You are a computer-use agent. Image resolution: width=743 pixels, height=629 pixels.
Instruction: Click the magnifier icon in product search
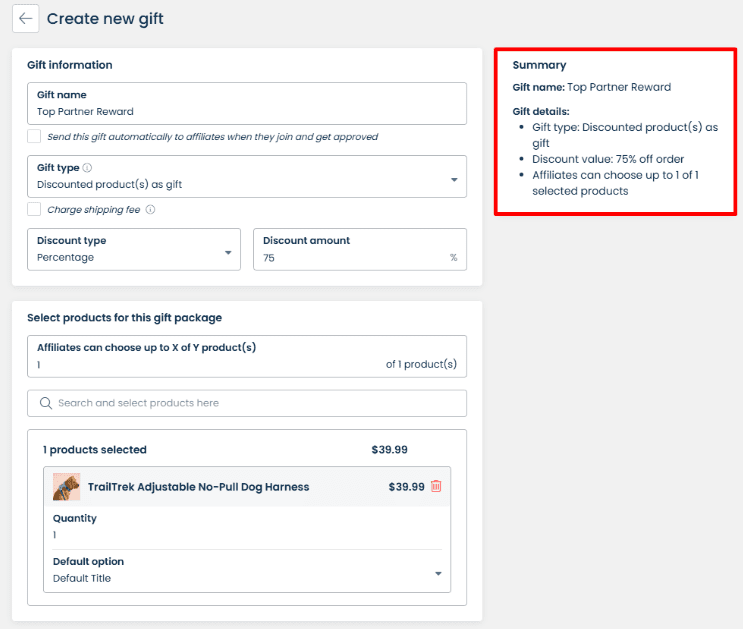[45, 403]
